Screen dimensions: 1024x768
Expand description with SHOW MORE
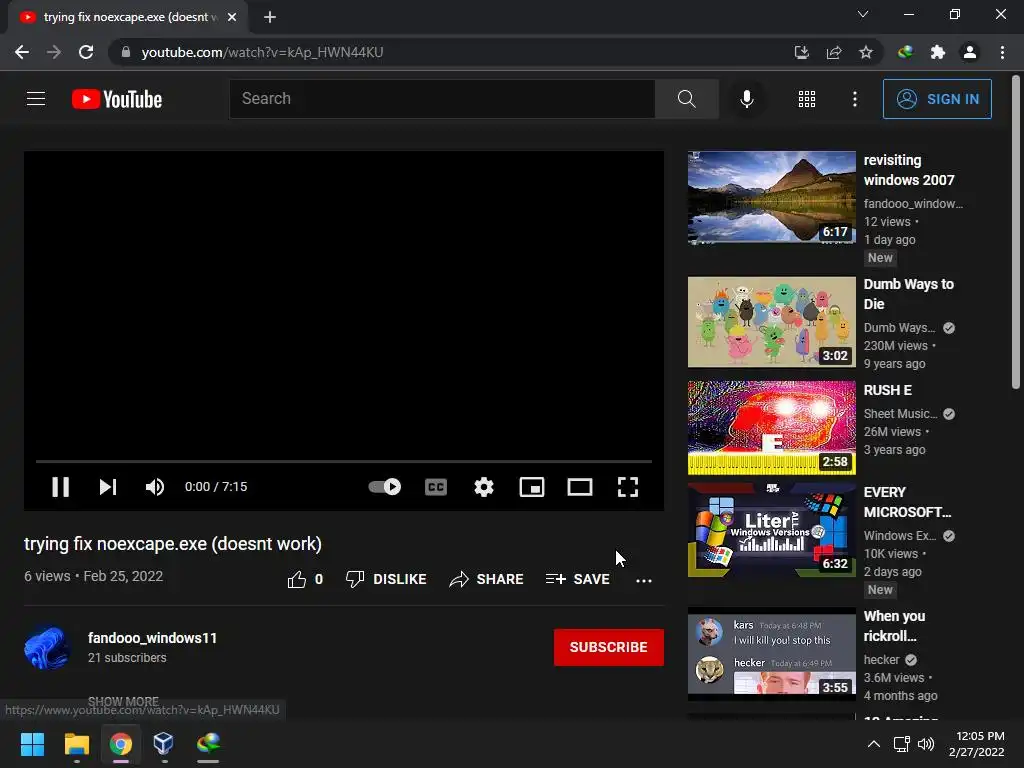123,701
